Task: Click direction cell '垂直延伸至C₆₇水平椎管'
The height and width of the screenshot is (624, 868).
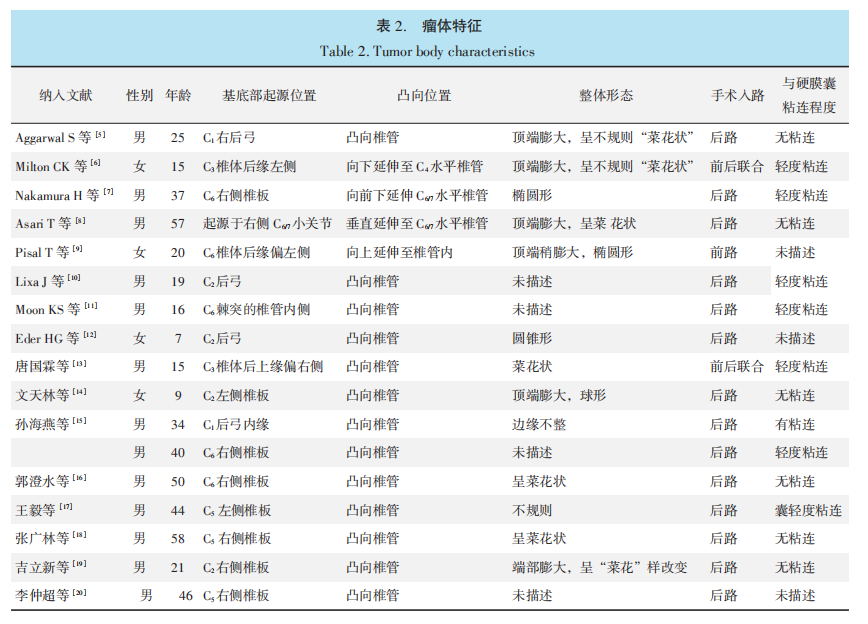Action: click(417, 223)
